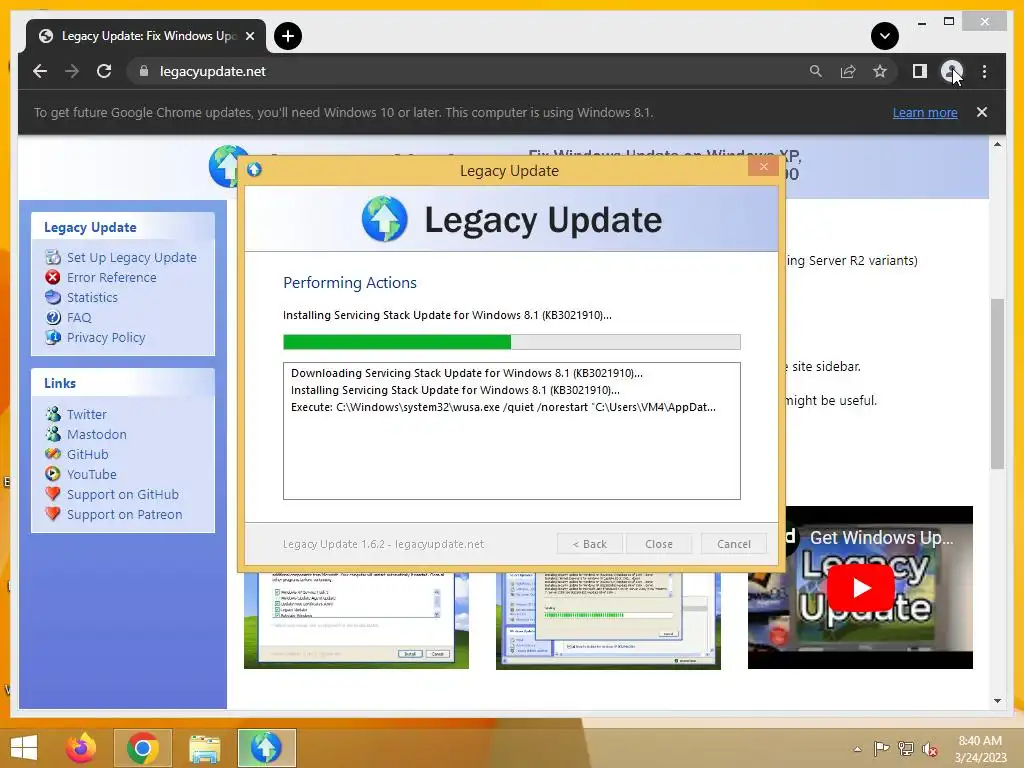
Task: Click the Legacy Update dialog title icon
Action: (254, 170)
